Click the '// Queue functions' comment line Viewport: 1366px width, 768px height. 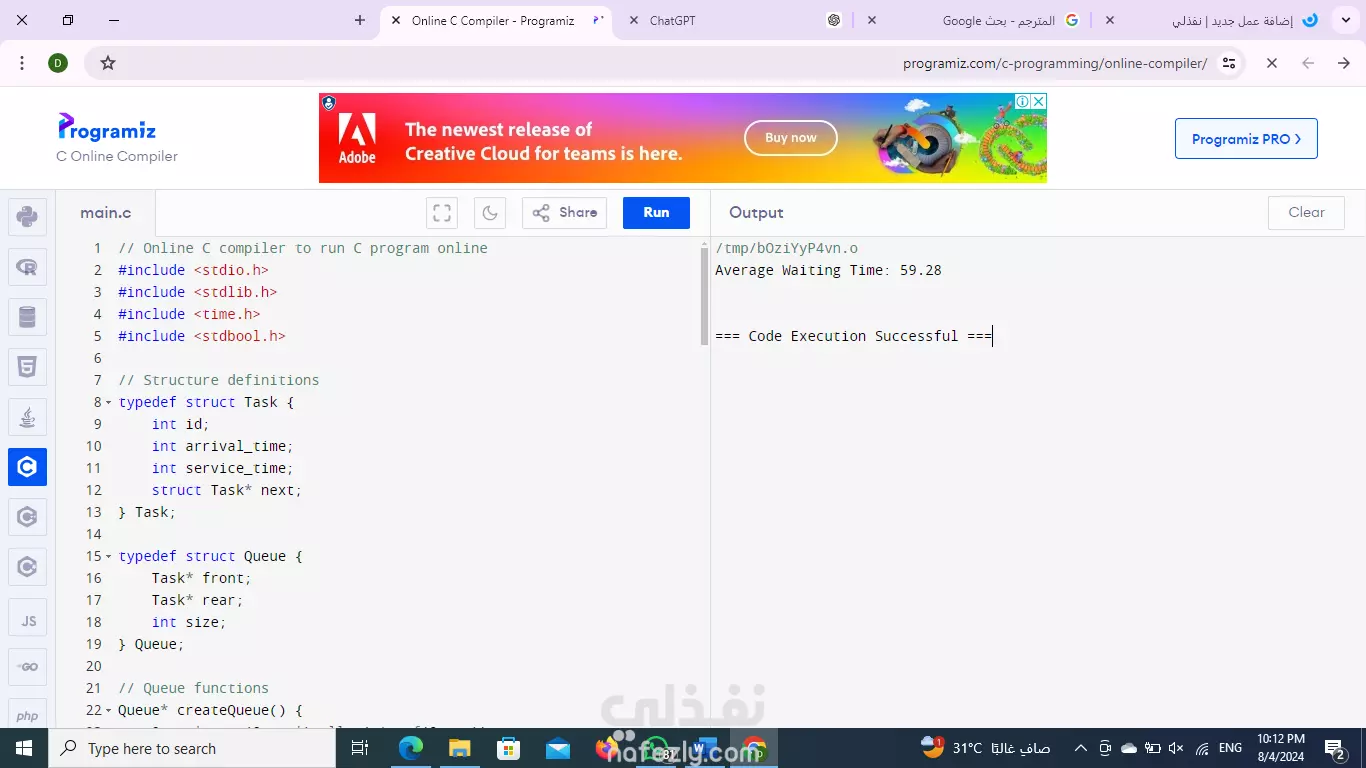click(x=194, y=688)
